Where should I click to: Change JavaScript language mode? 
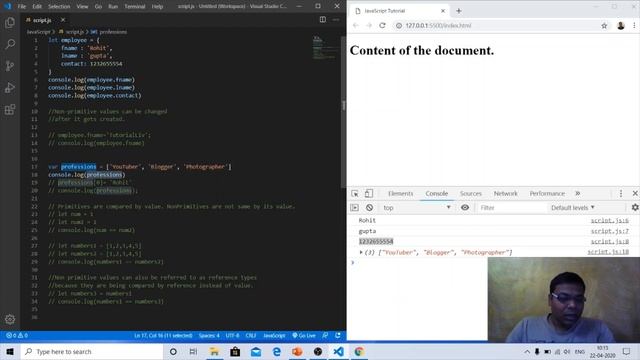274,336
